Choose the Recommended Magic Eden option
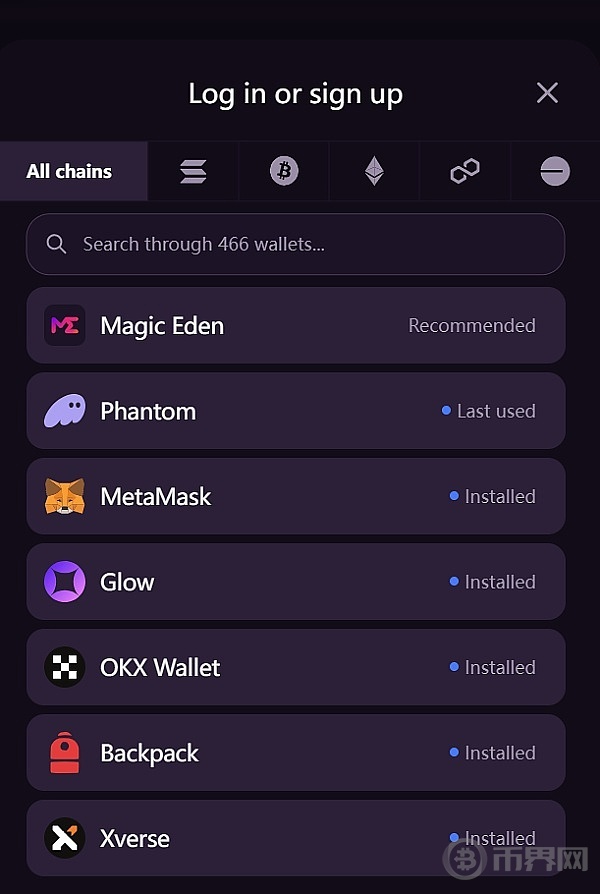The width and height of the screenshot is (600, 894). point(471,326)
